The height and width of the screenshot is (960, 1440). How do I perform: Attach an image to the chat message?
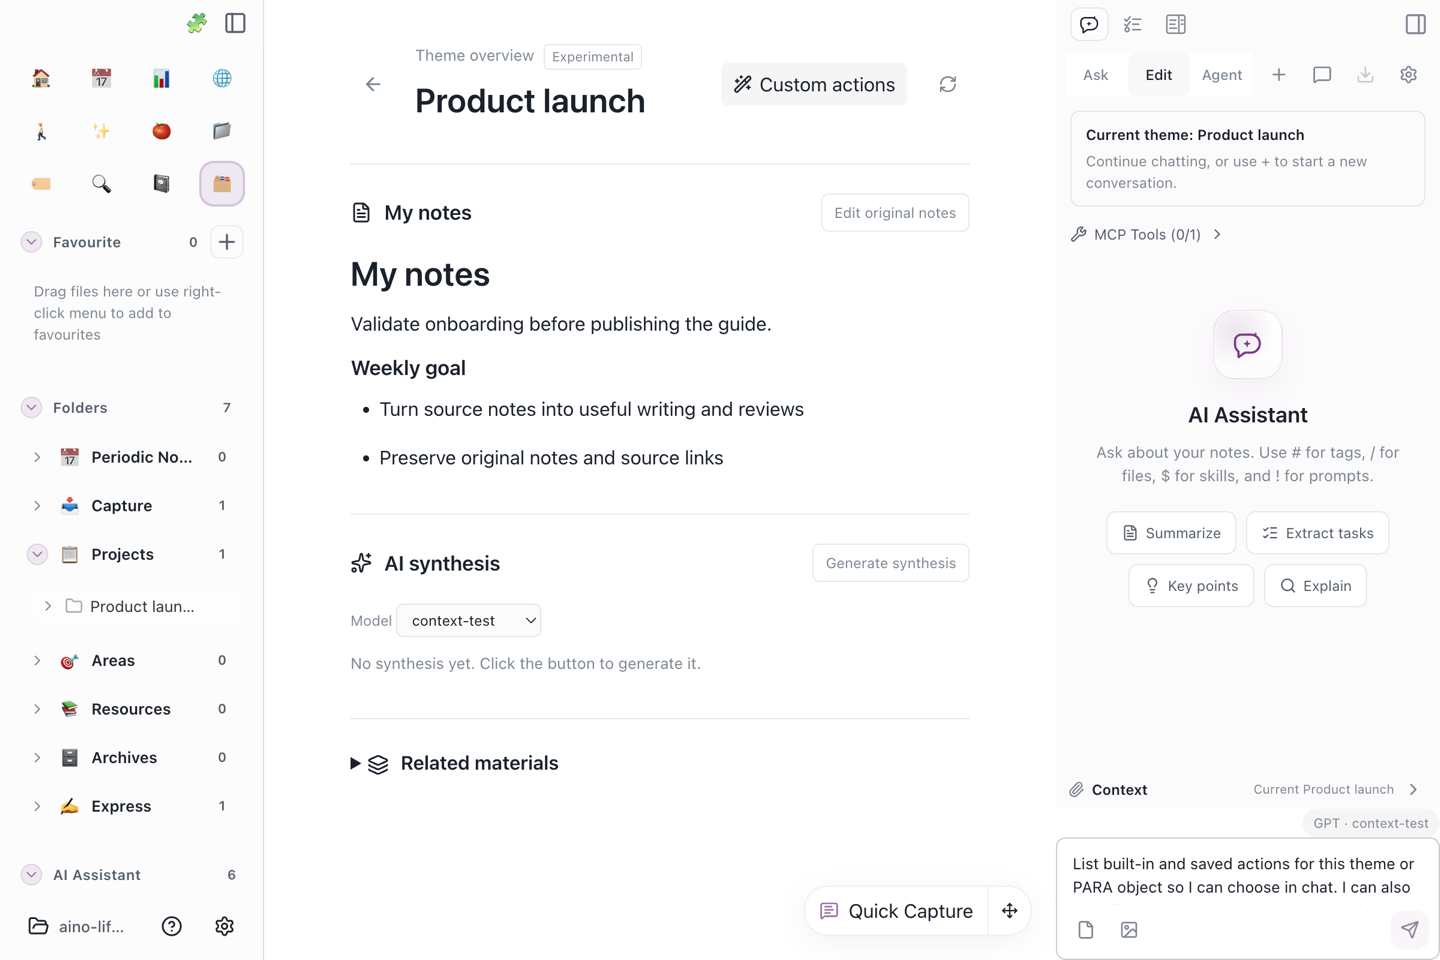click(x=1129, y=930)
